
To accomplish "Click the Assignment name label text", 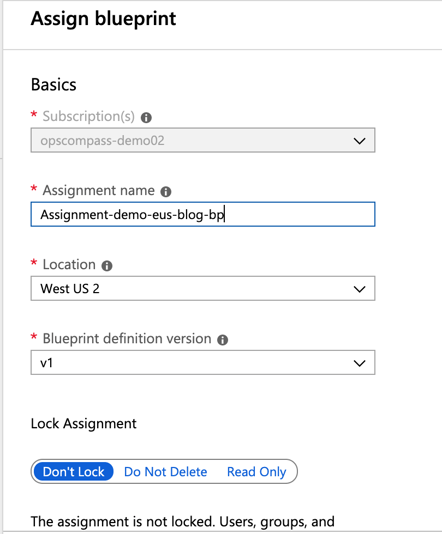I will (98, 191).
